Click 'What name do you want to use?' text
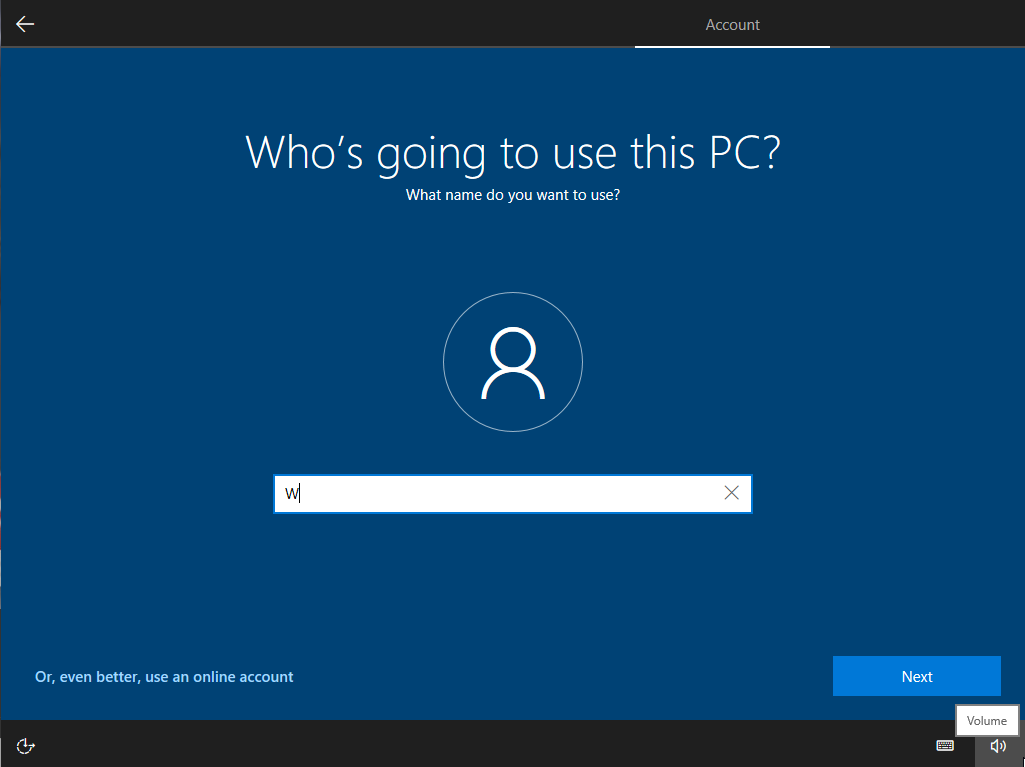Screen dimensions: 1025x767 512,195
